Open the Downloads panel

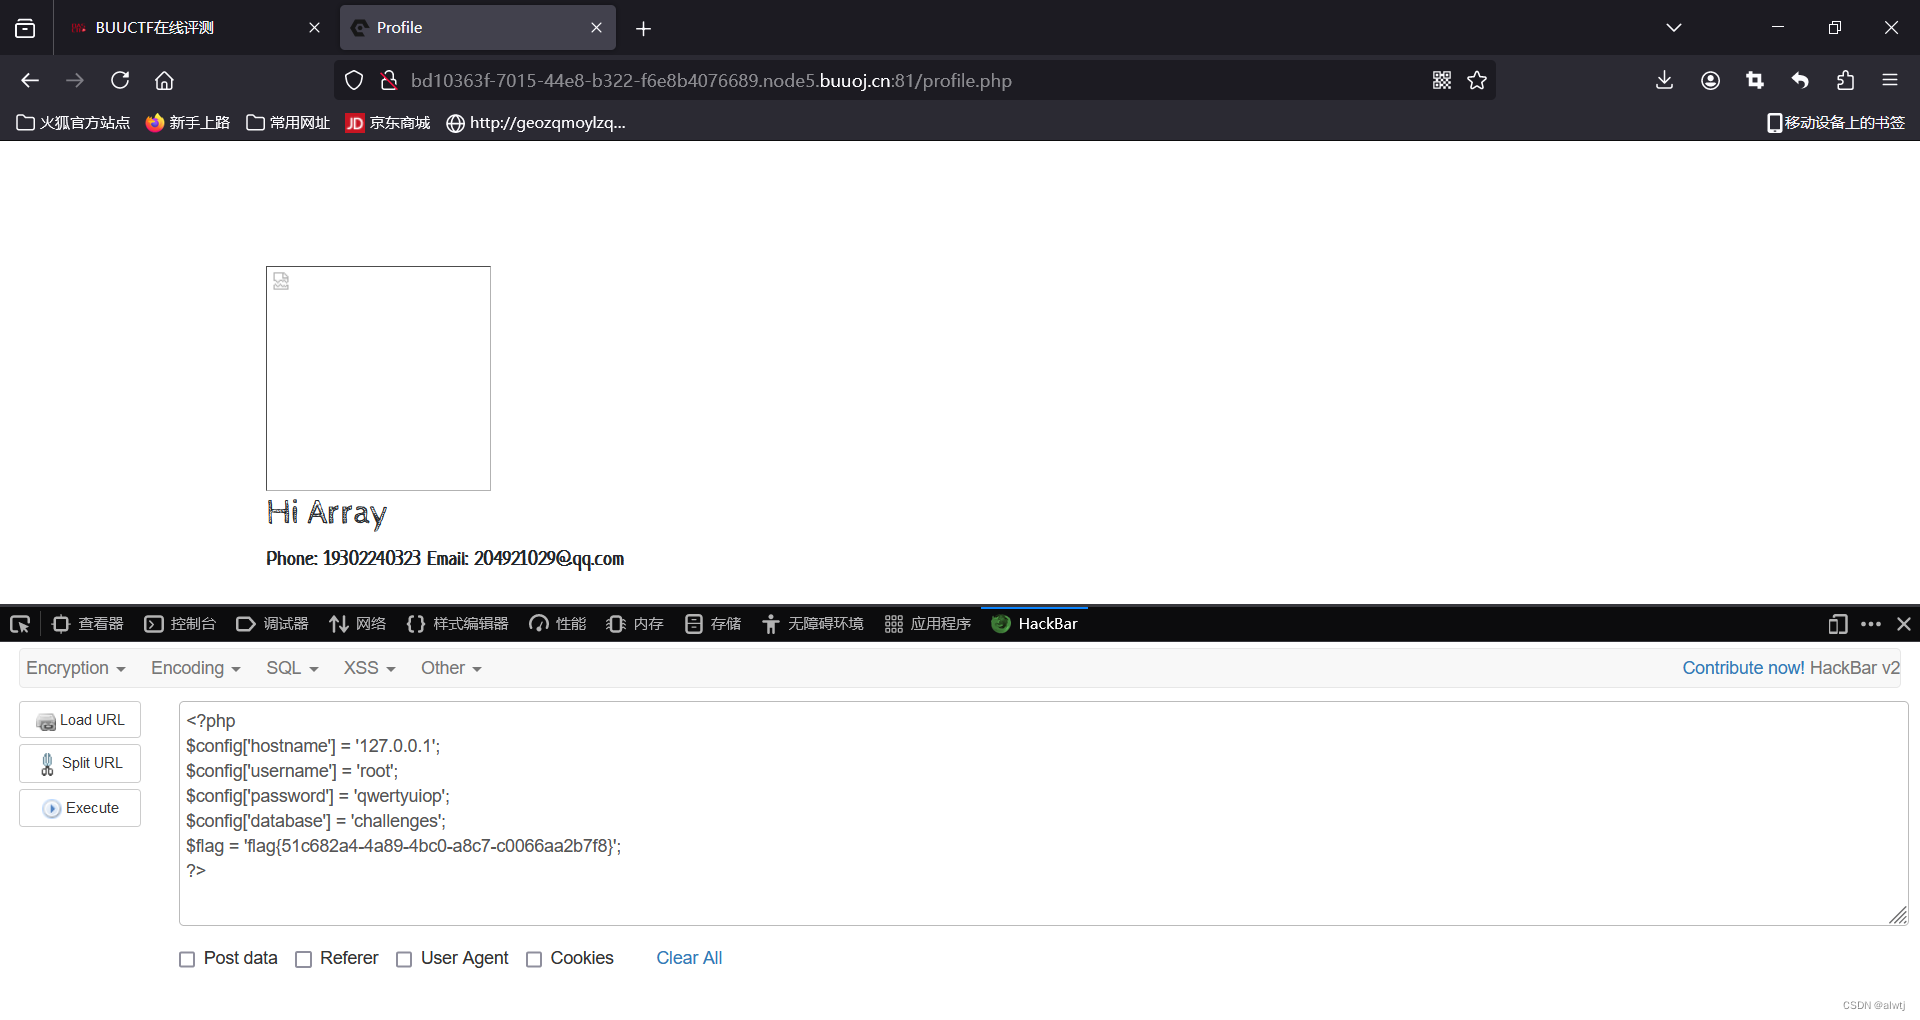coord(1663,80)
